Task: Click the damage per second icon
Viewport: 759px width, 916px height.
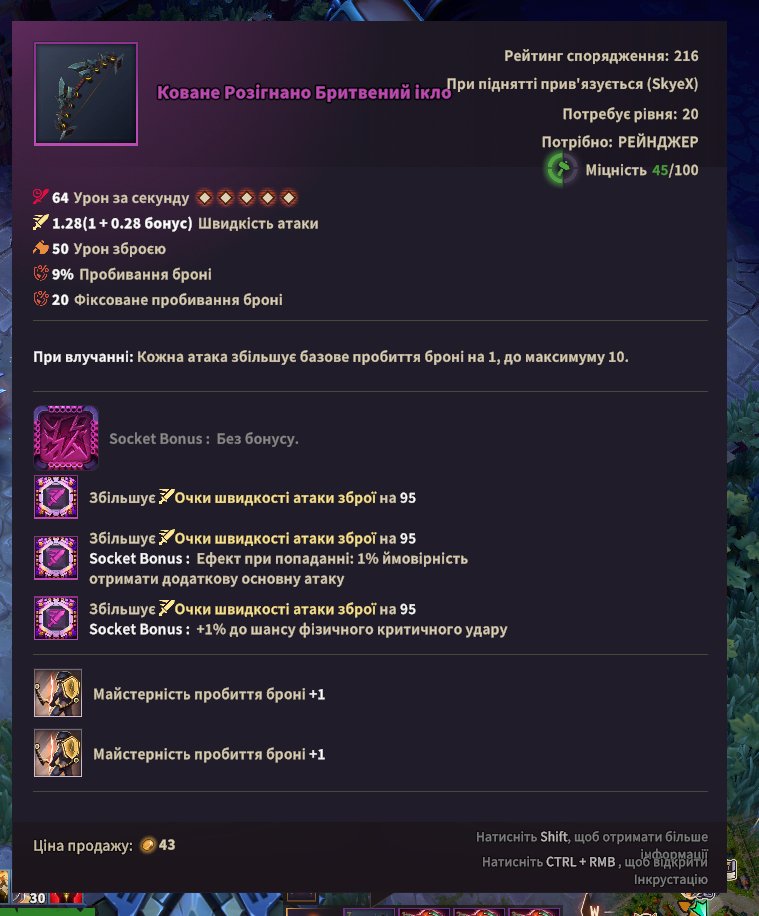Action: tap(40, 197)
